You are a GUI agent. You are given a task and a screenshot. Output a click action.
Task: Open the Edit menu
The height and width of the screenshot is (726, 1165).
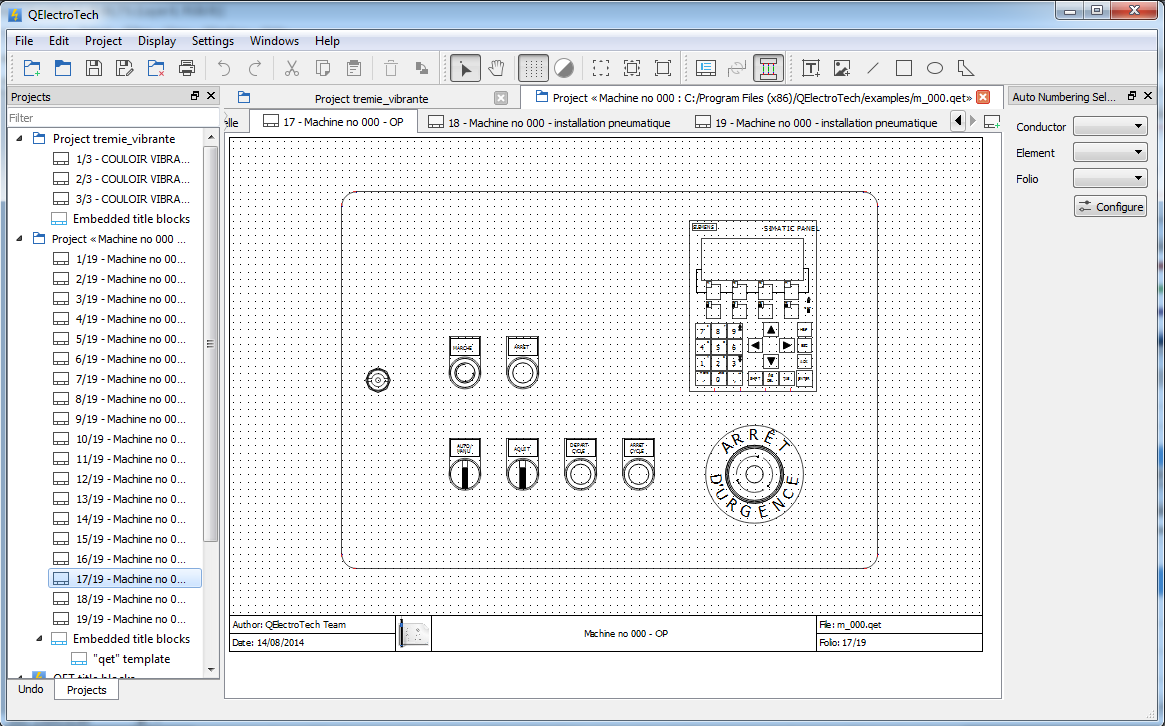tap(59, 41)
